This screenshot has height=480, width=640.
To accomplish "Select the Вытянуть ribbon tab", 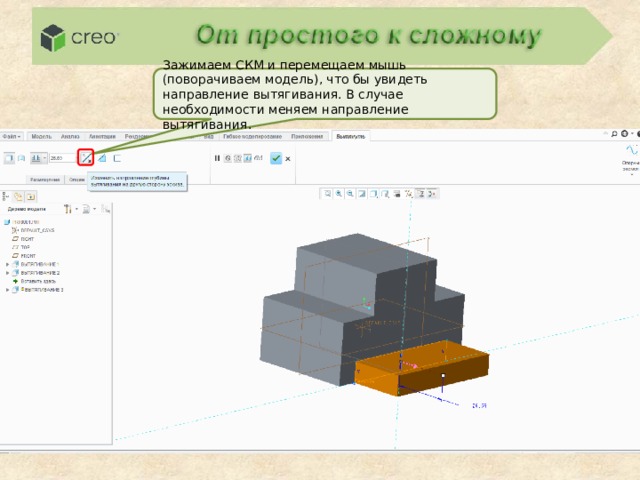I will click(351, 136).
